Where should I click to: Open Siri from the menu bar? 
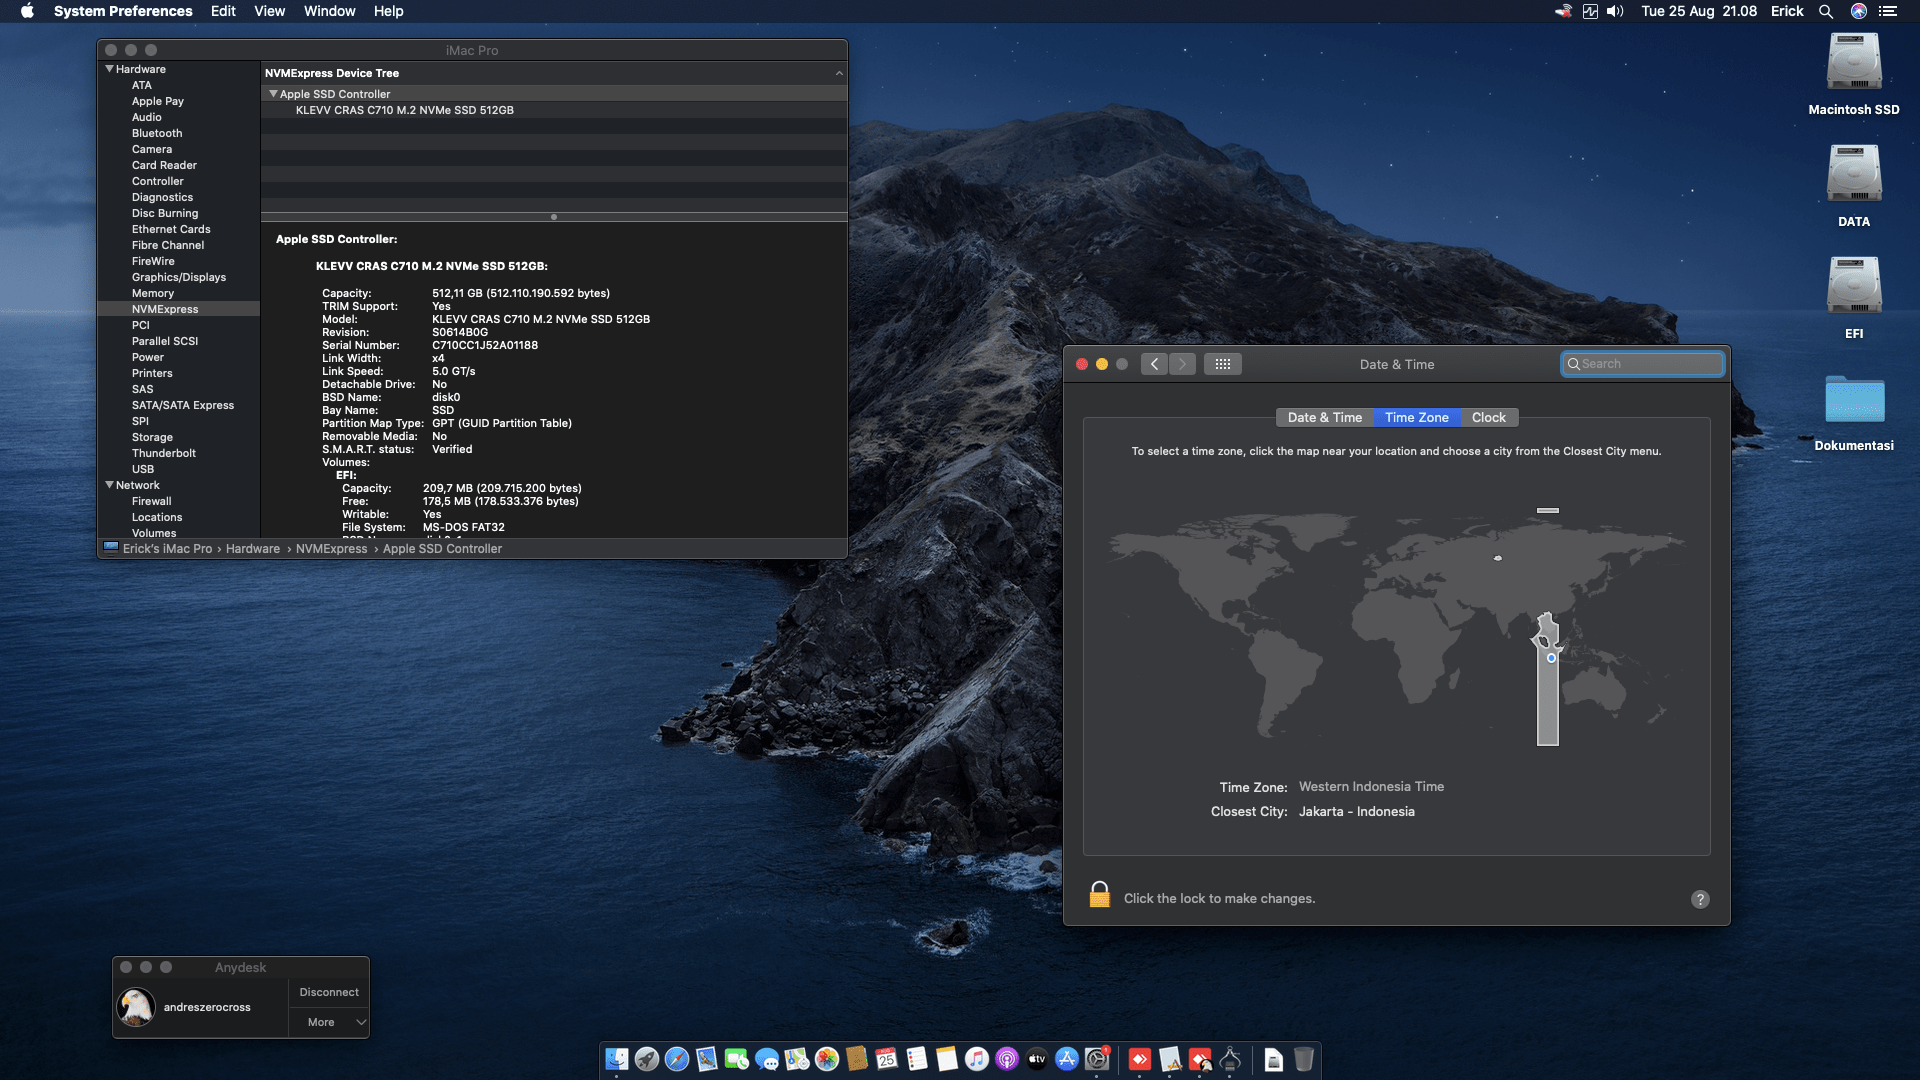pos(1859,11)
